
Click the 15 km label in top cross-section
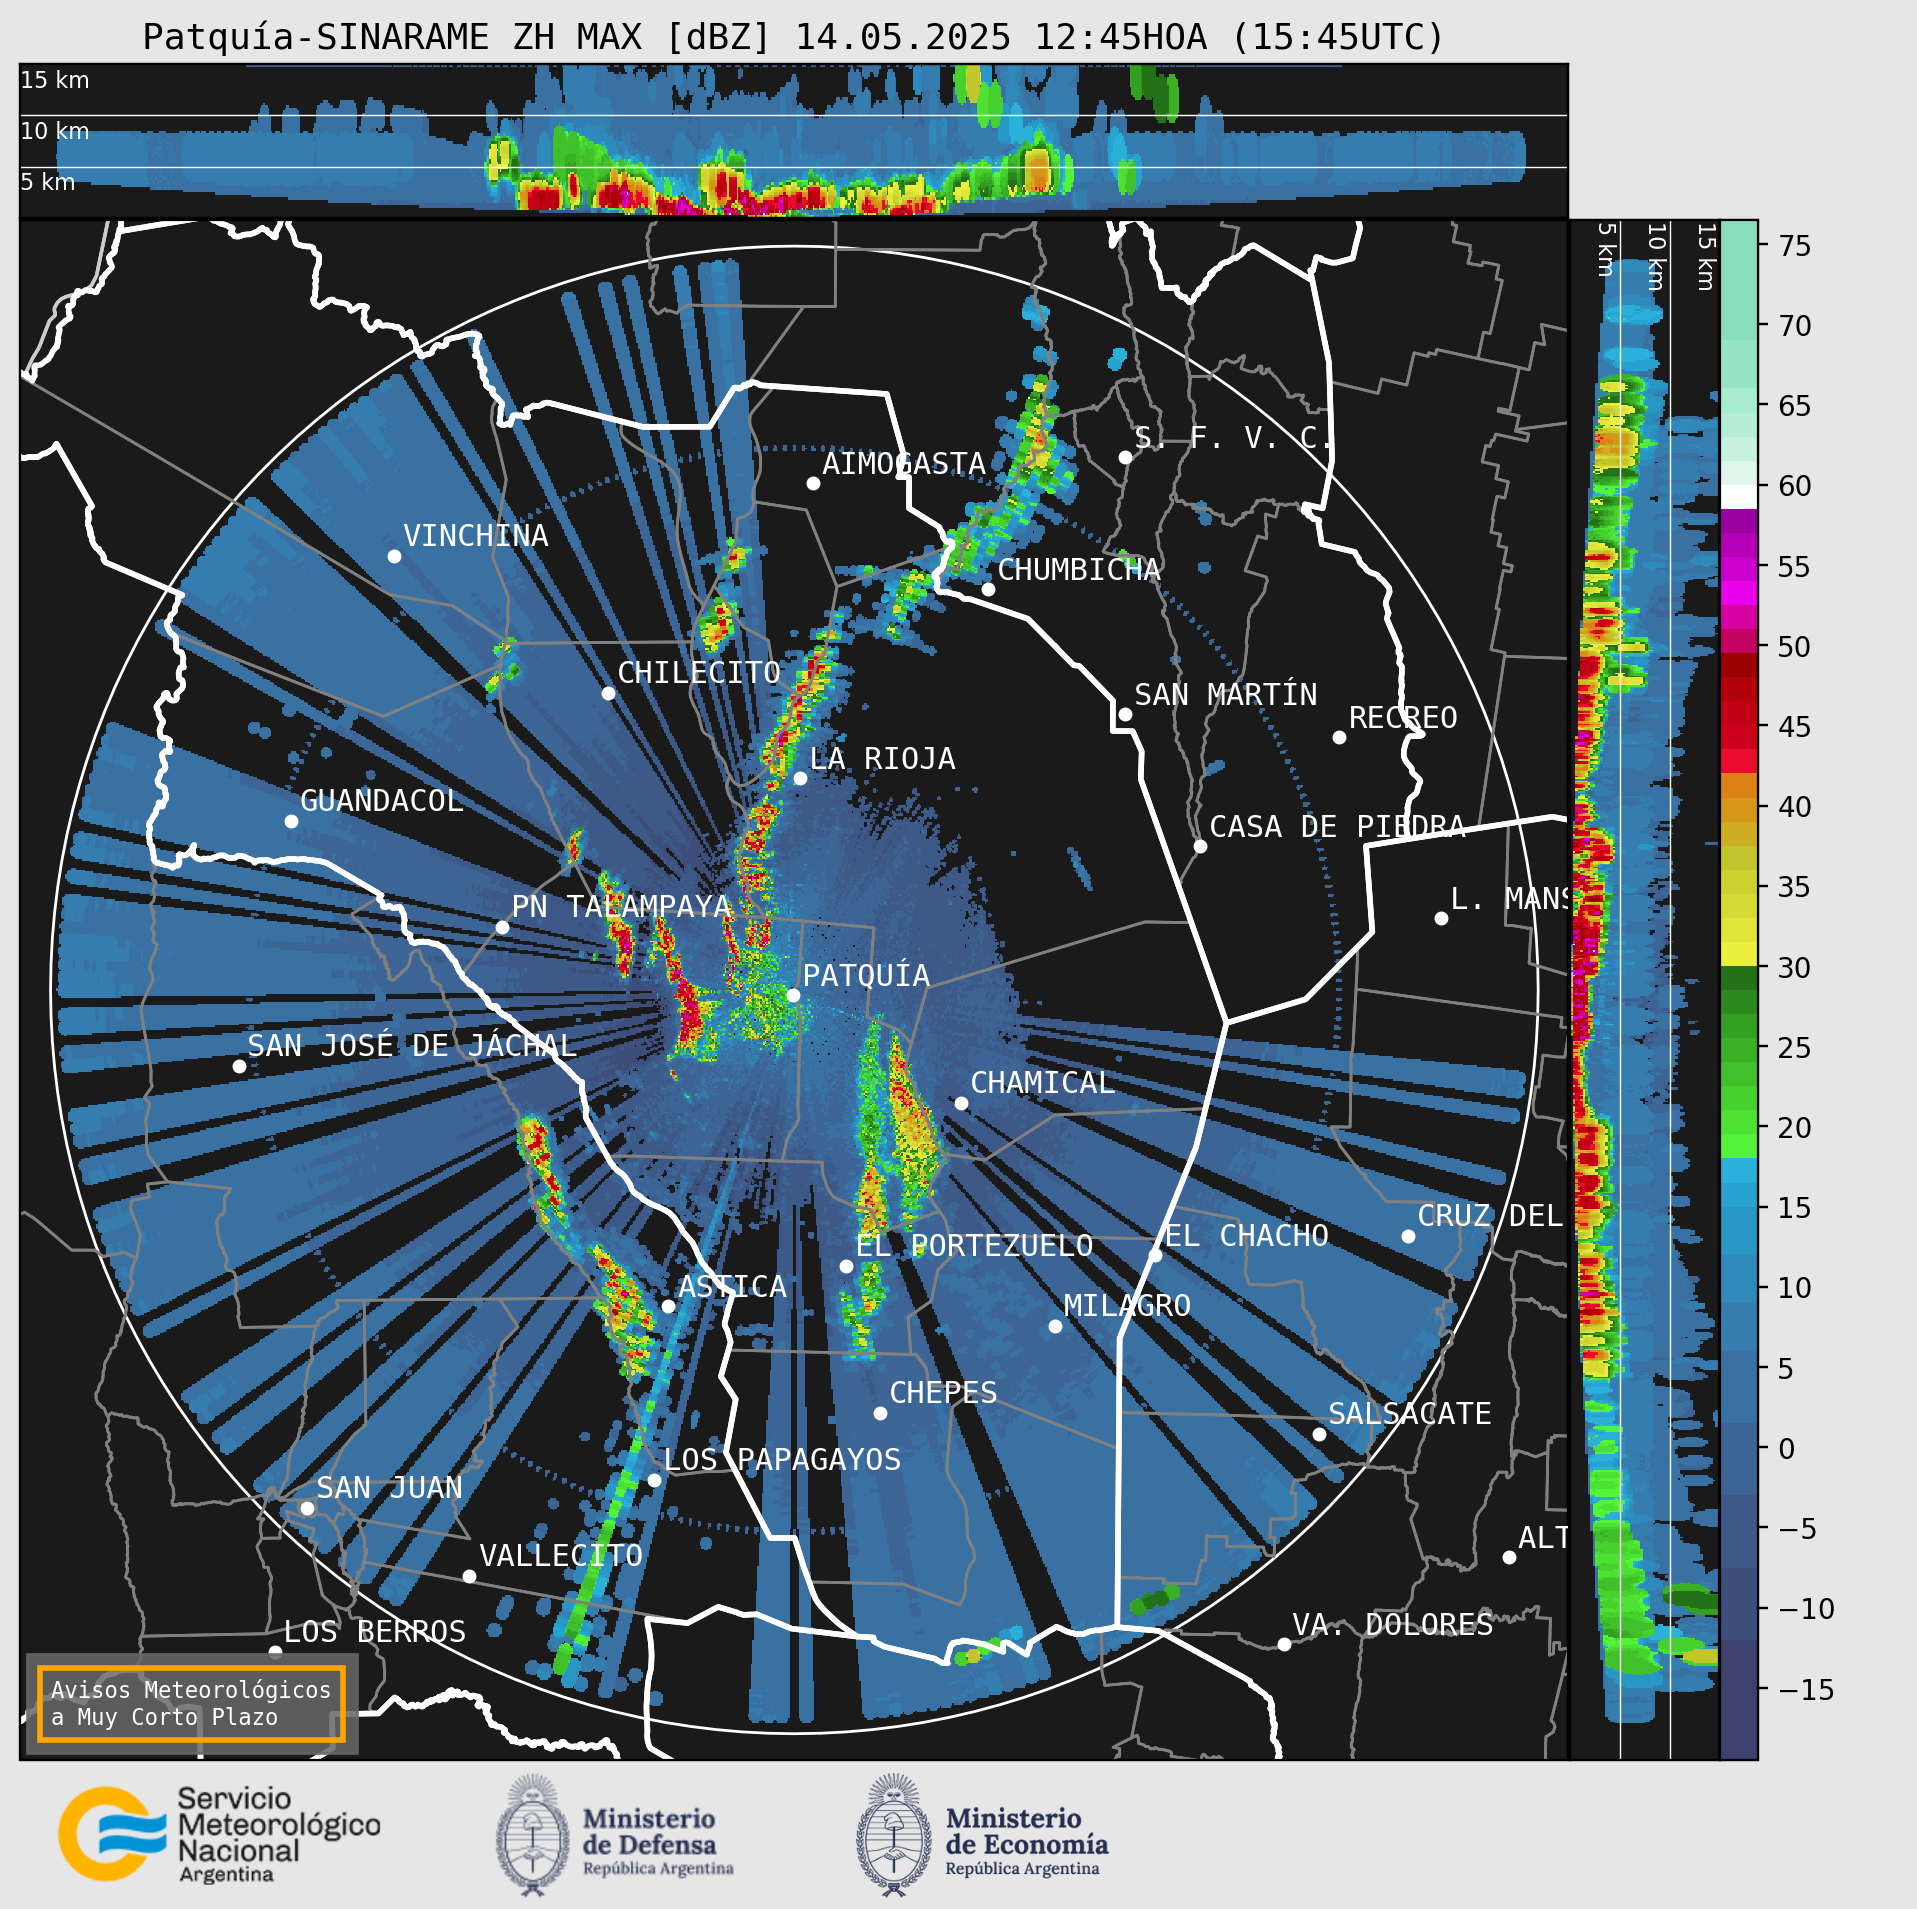tap(55, 80)
